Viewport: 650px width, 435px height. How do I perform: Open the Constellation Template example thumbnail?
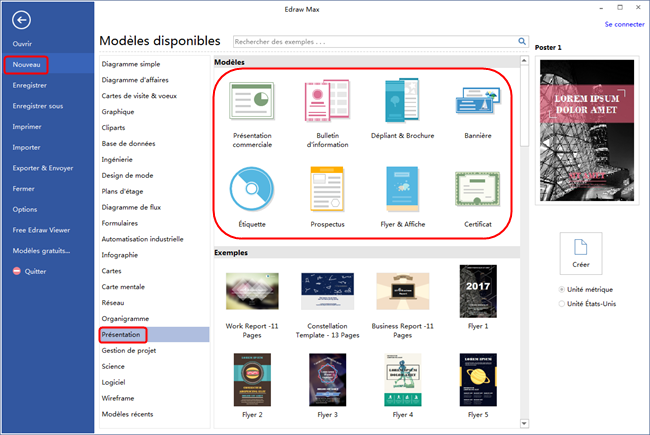327,291
